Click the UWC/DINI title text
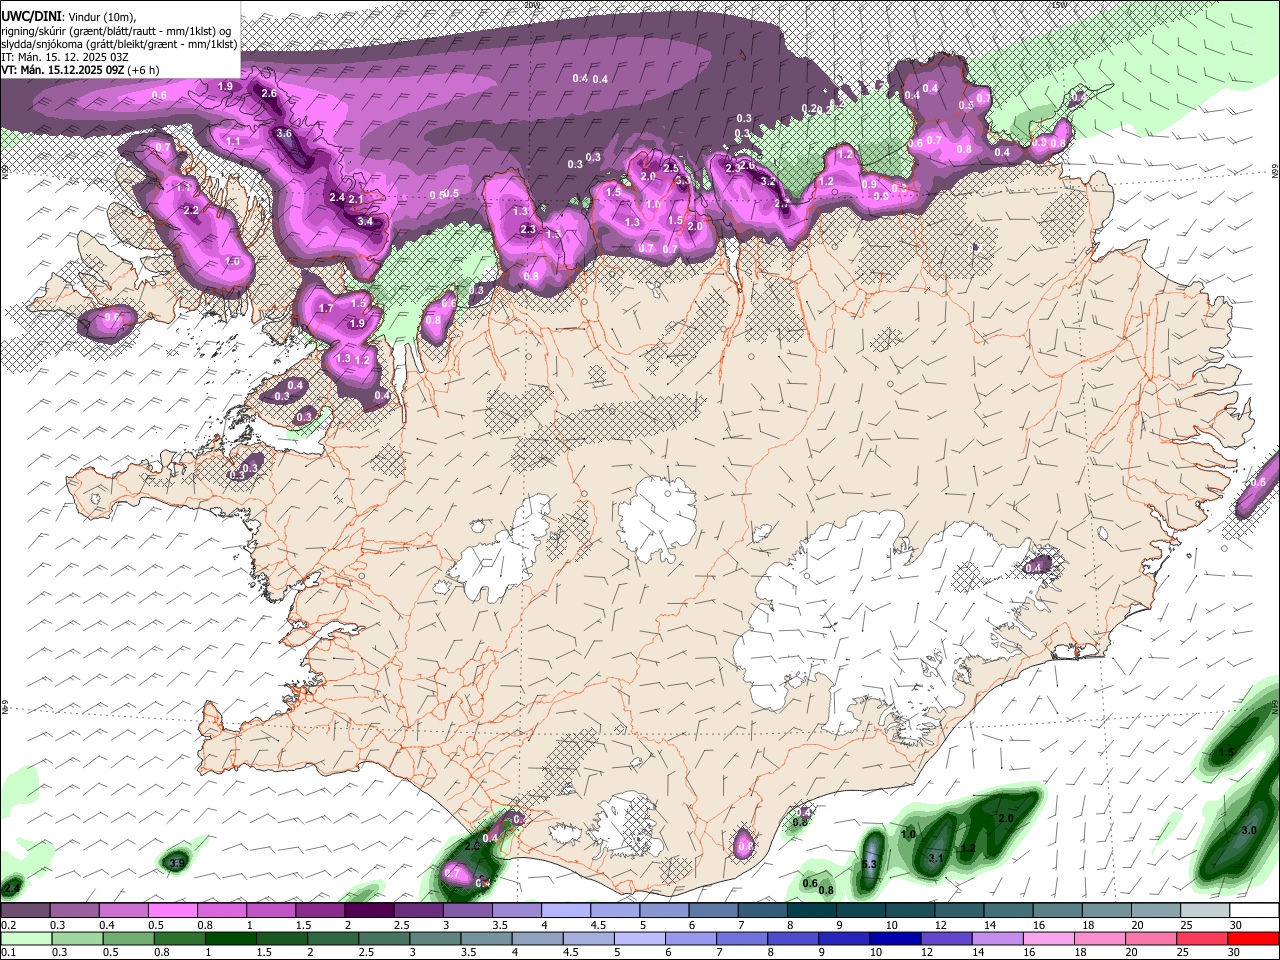The height and width of the screenshot is (960, 1280). click(29, 15)
